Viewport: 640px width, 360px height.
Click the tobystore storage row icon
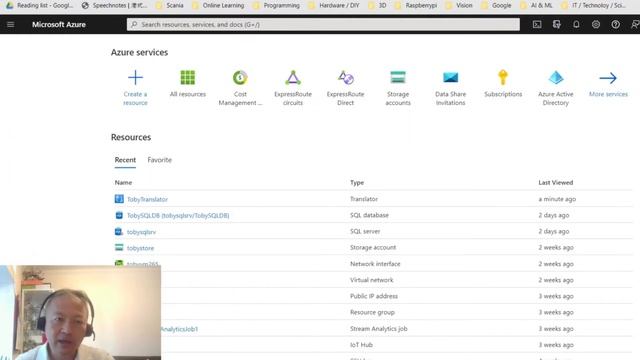[x=119, y=247]
